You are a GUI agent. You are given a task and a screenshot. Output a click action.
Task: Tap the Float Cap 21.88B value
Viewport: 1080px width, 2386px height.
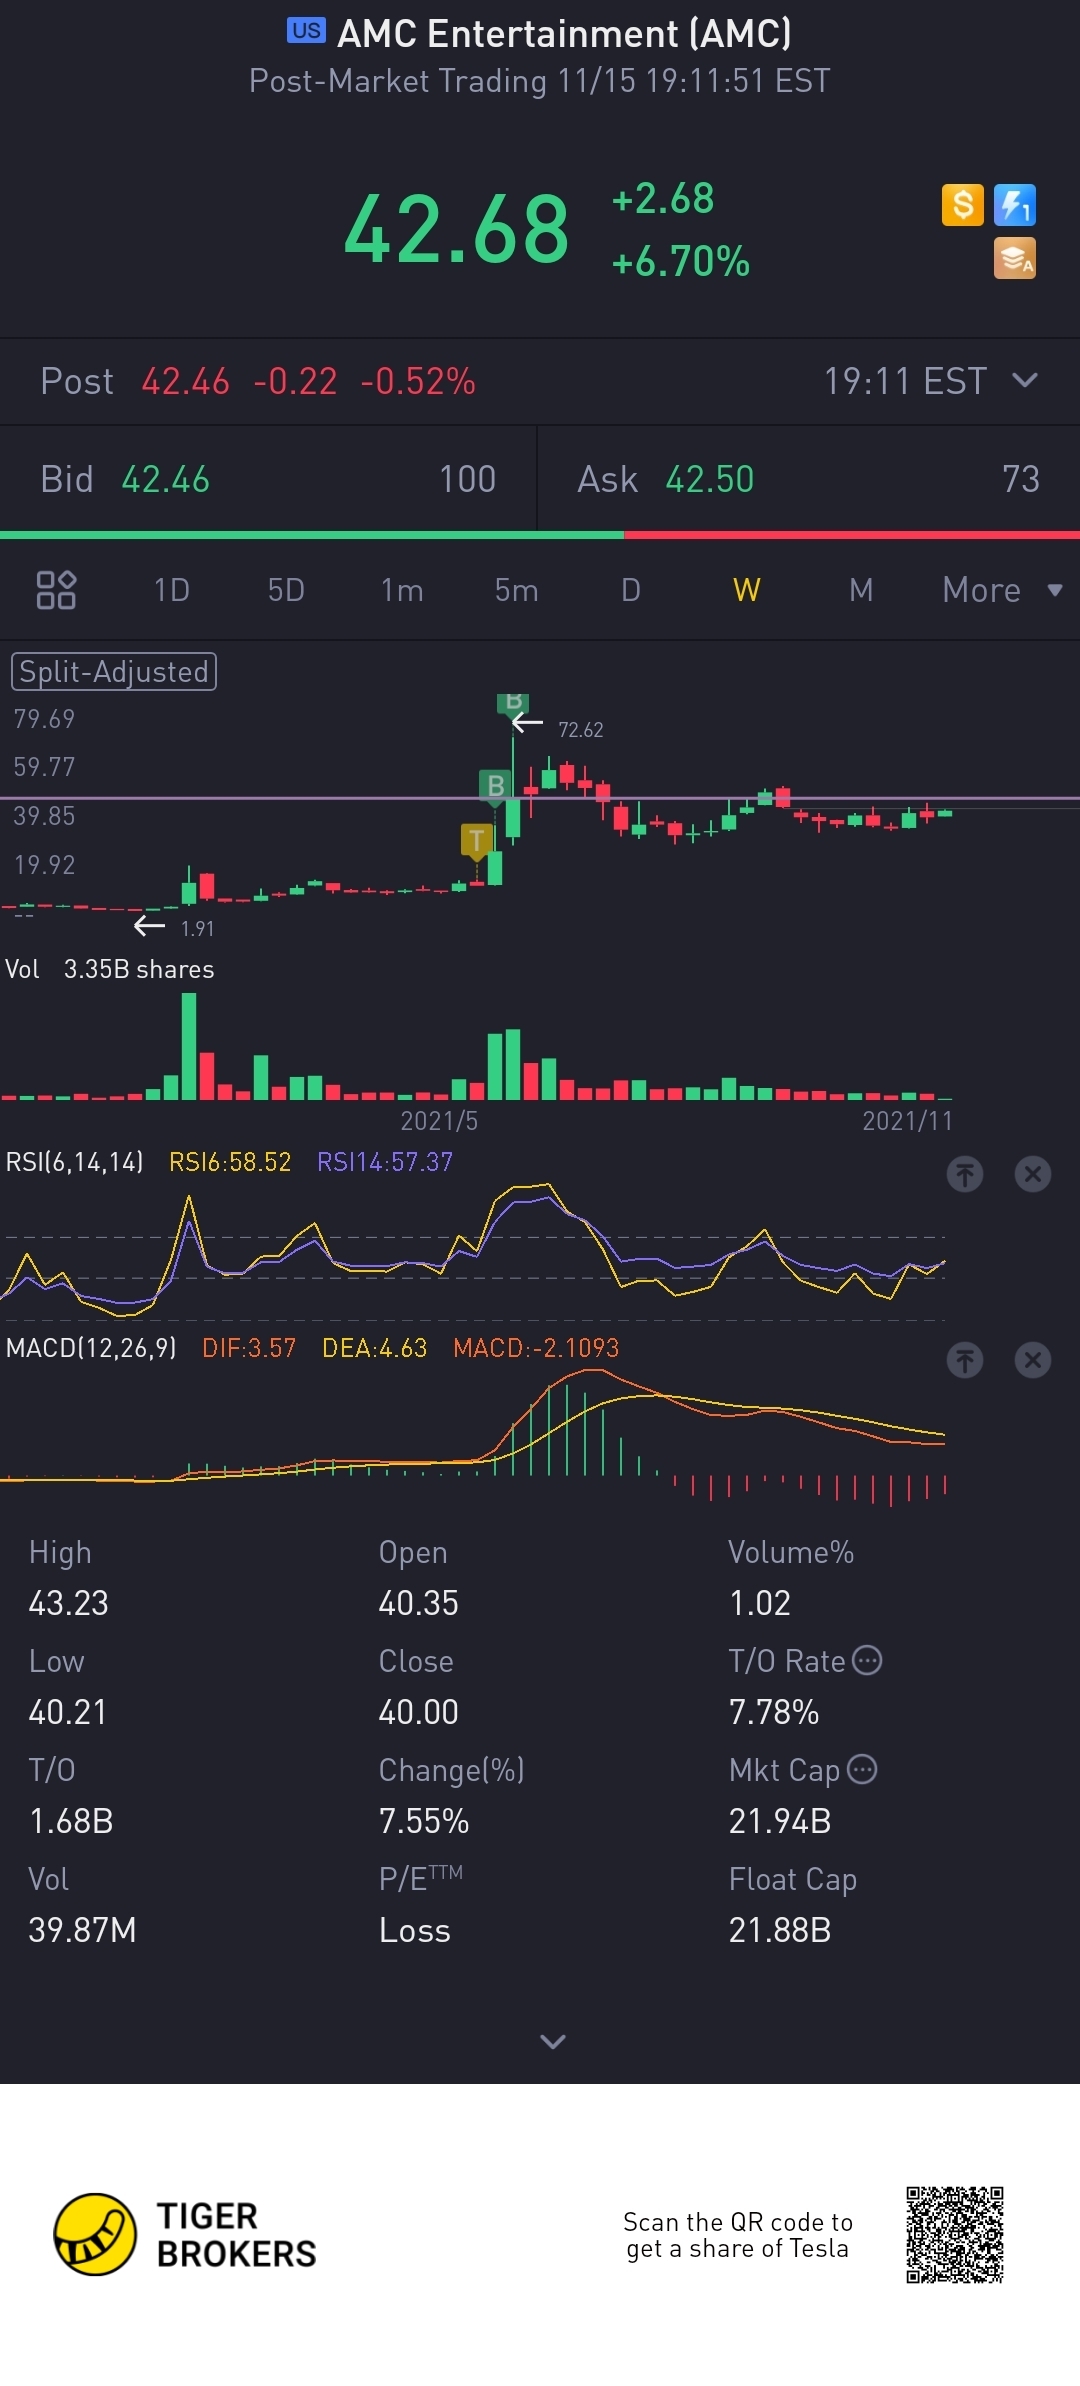pos(780,1930)
